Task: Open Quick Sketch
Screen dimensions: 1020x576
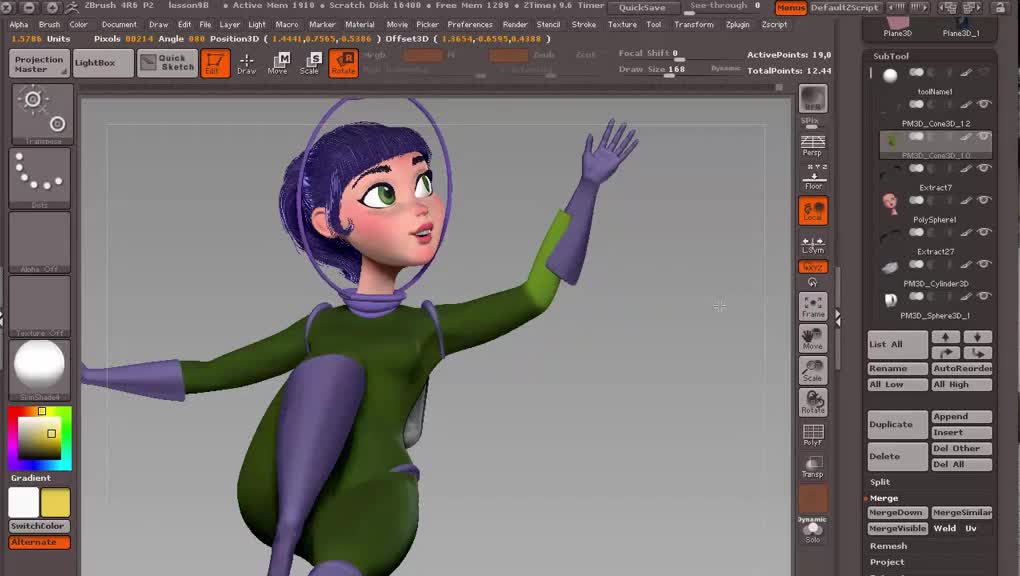Action: coord(168,63)
